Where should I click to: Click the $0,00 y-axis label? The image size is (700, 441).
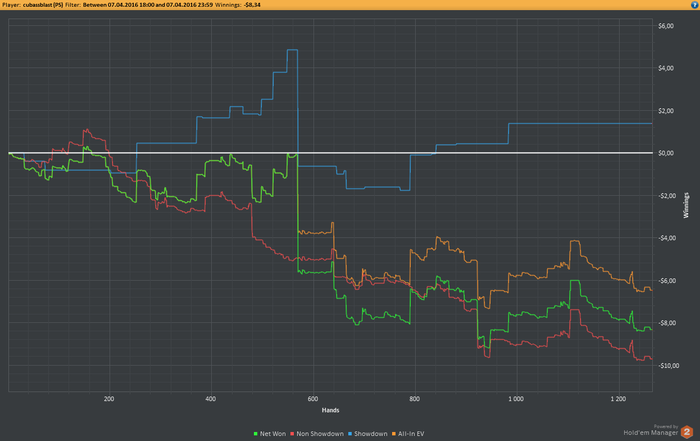[666, 153]
